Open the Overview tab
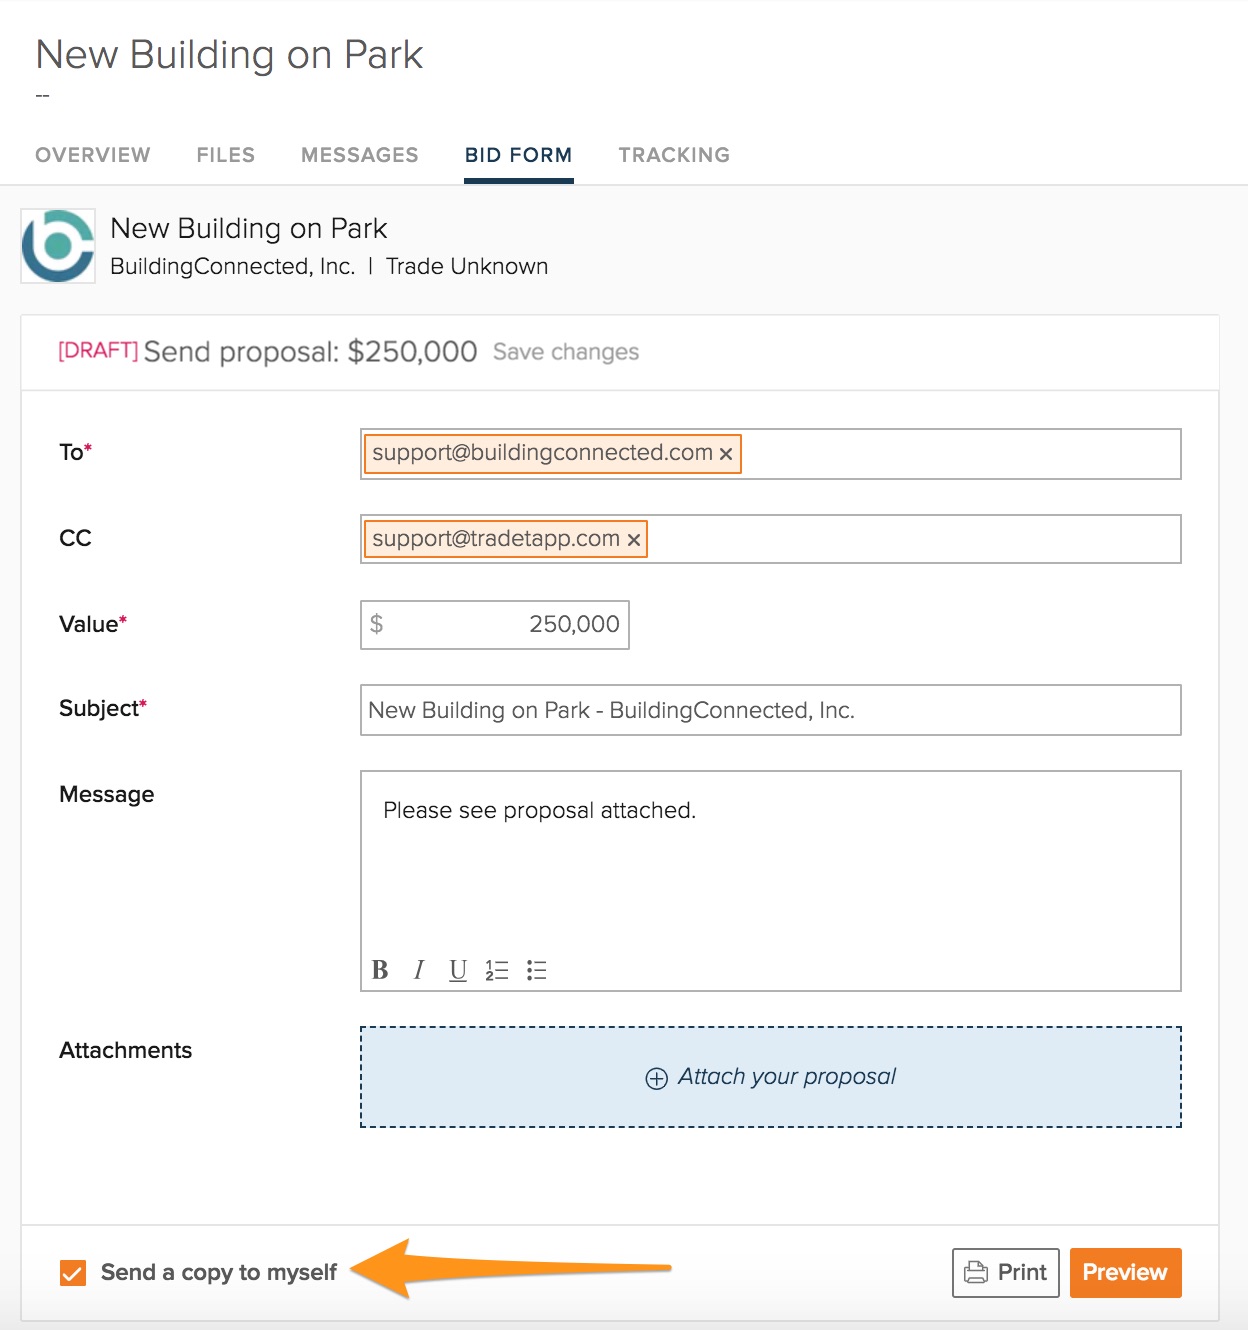This screenshot has height=1330, width=1248. [x=93, y=155]
